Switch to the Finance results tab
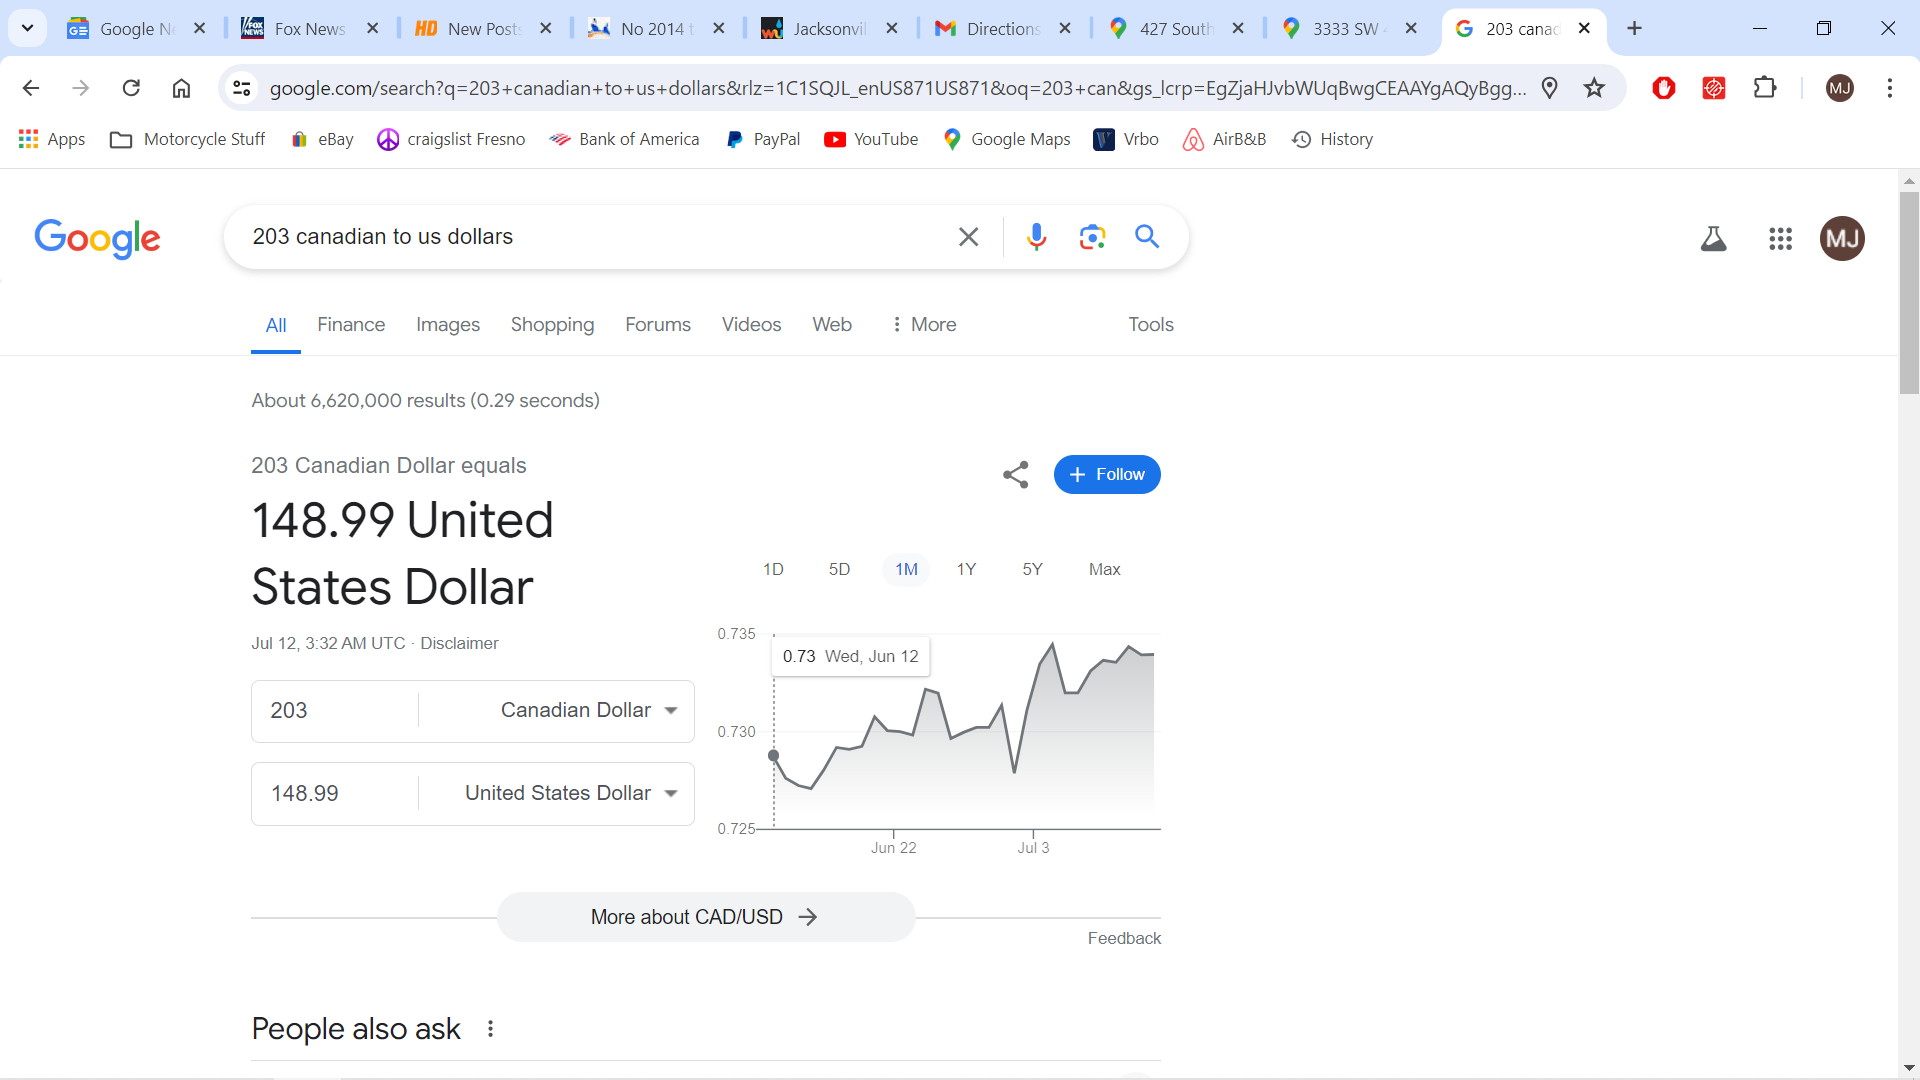The height and width of the screenshot is (1080, 1920). coord(351,324)
